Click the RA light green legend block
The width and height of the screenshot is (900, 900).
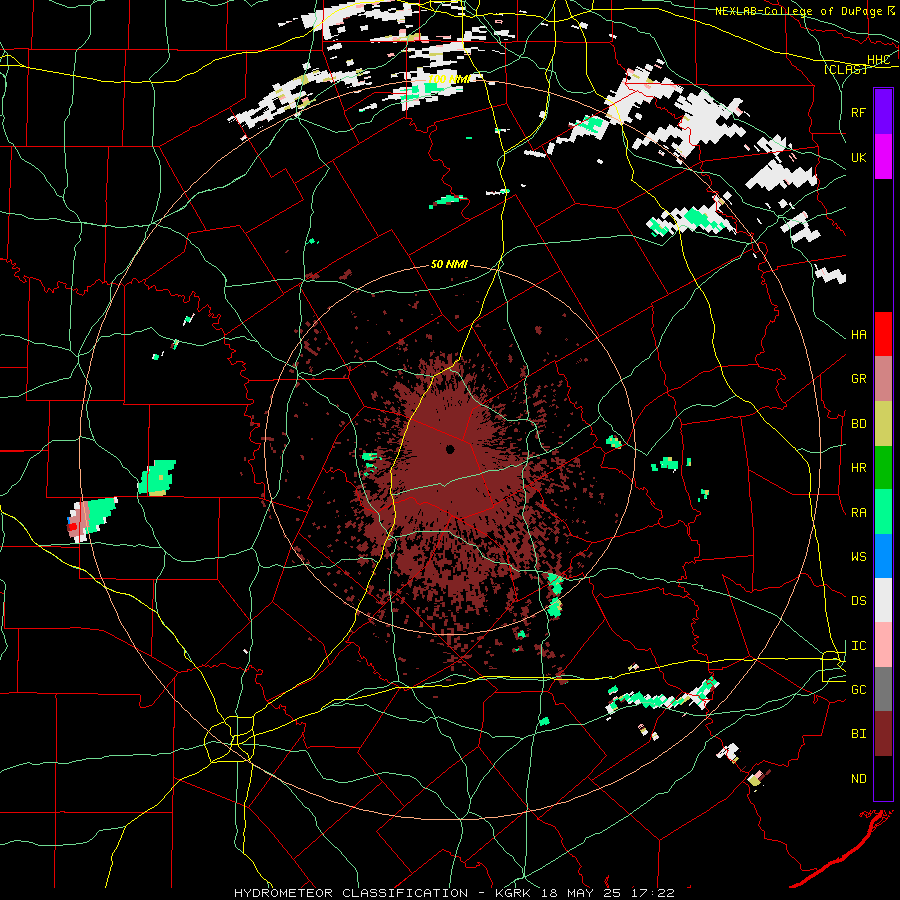point(883,511)
